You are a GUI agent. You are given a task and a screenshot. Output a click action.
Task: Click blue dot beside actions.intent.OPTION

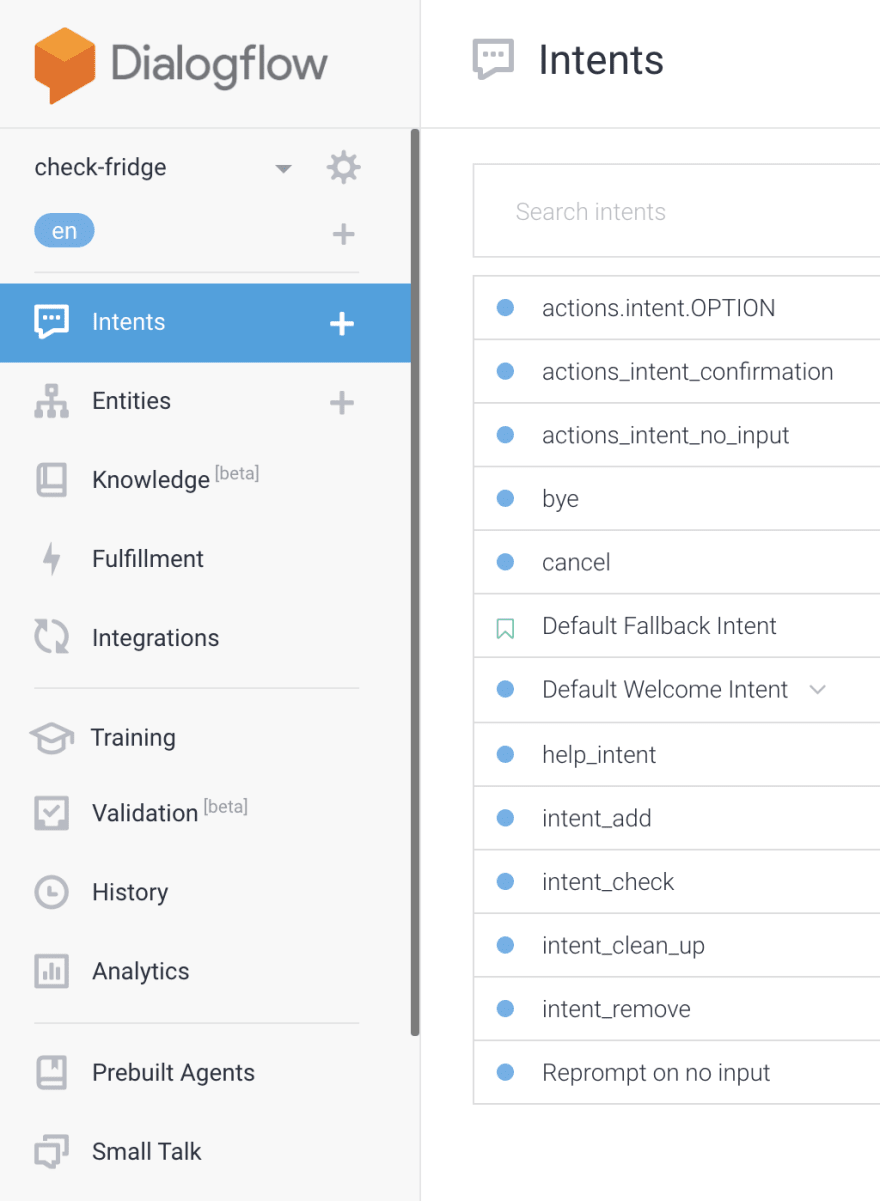click(505, 308)
